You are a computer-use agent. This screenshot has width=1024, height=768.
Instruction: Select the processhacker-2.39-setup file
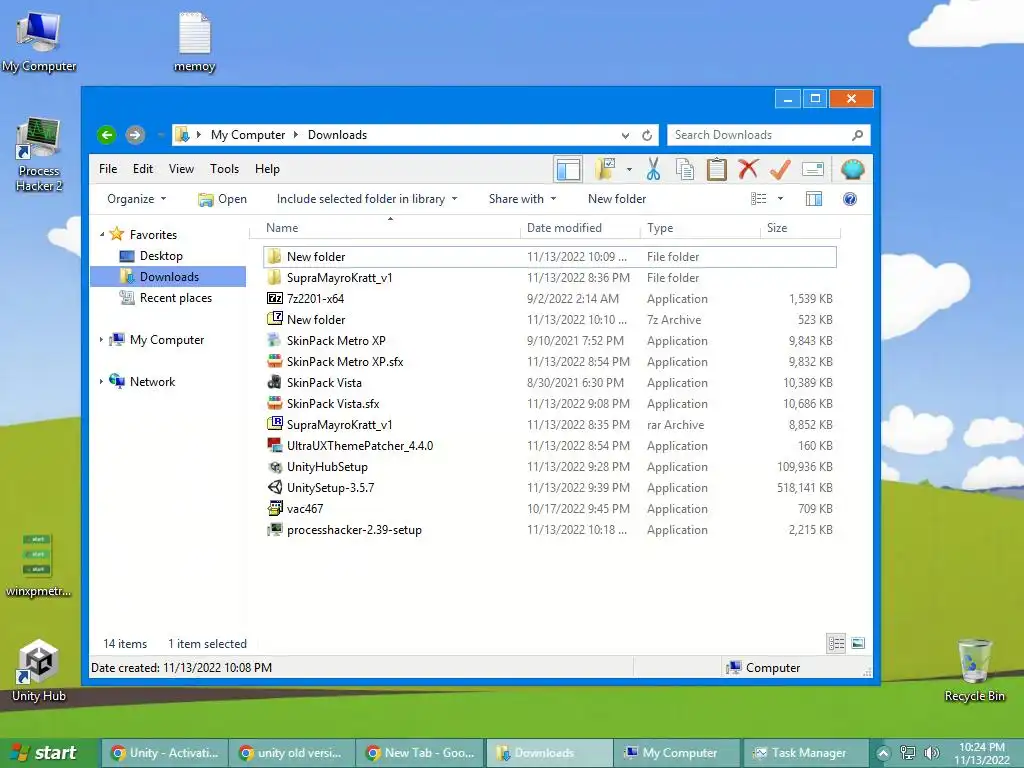click(550, 530)
